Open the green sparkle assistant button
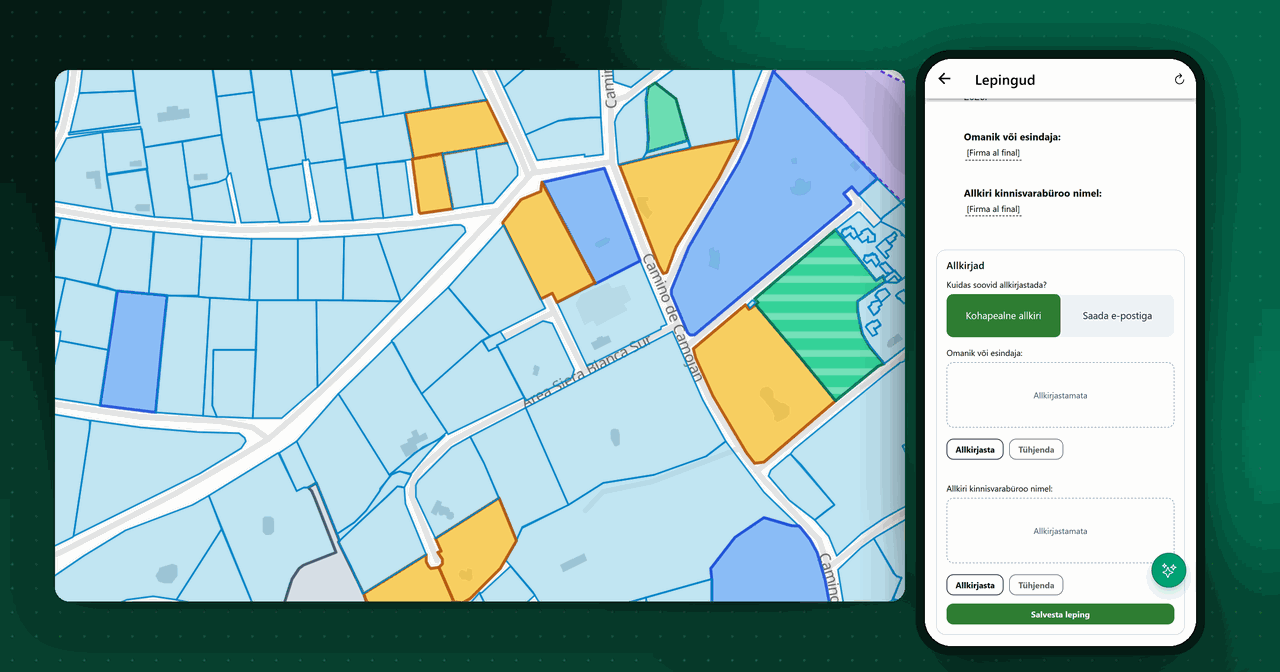Viewport: 1280px width, 672px height. coord(1168,570)
